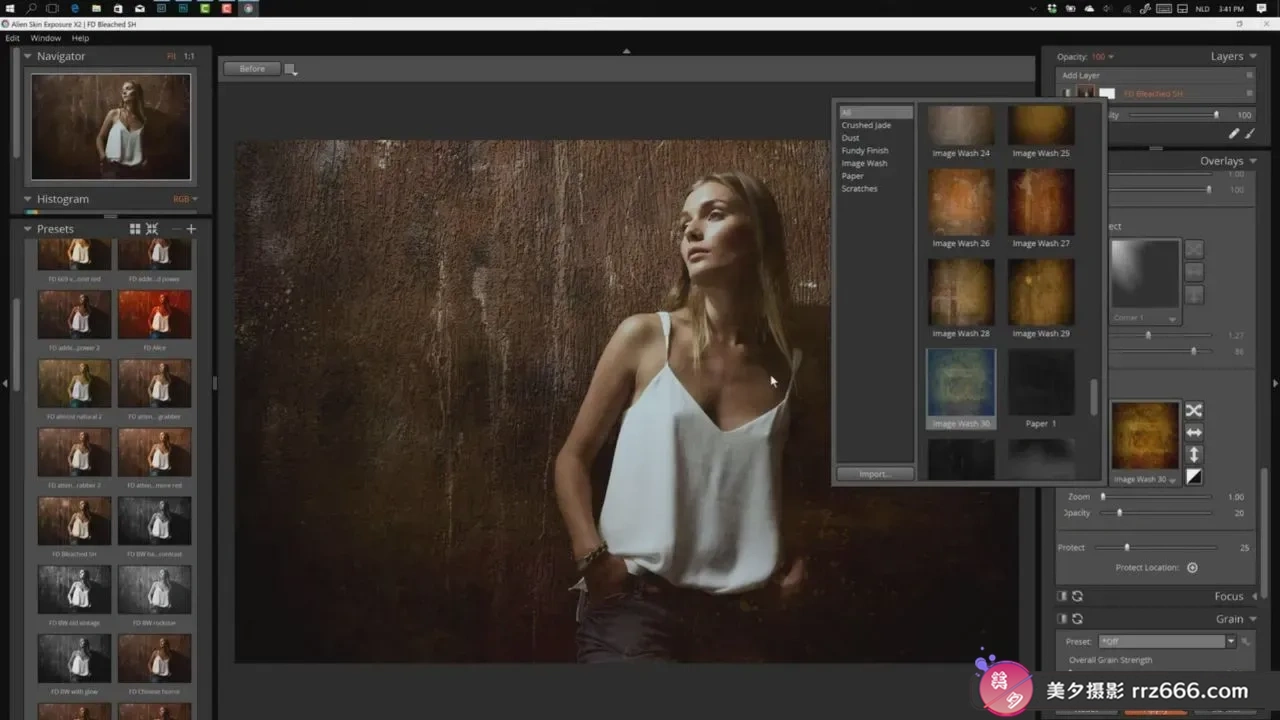This screenshot has height=720, width=1280.
Task: Click the Import... button in overlay browser
Action: pos(875,474)
